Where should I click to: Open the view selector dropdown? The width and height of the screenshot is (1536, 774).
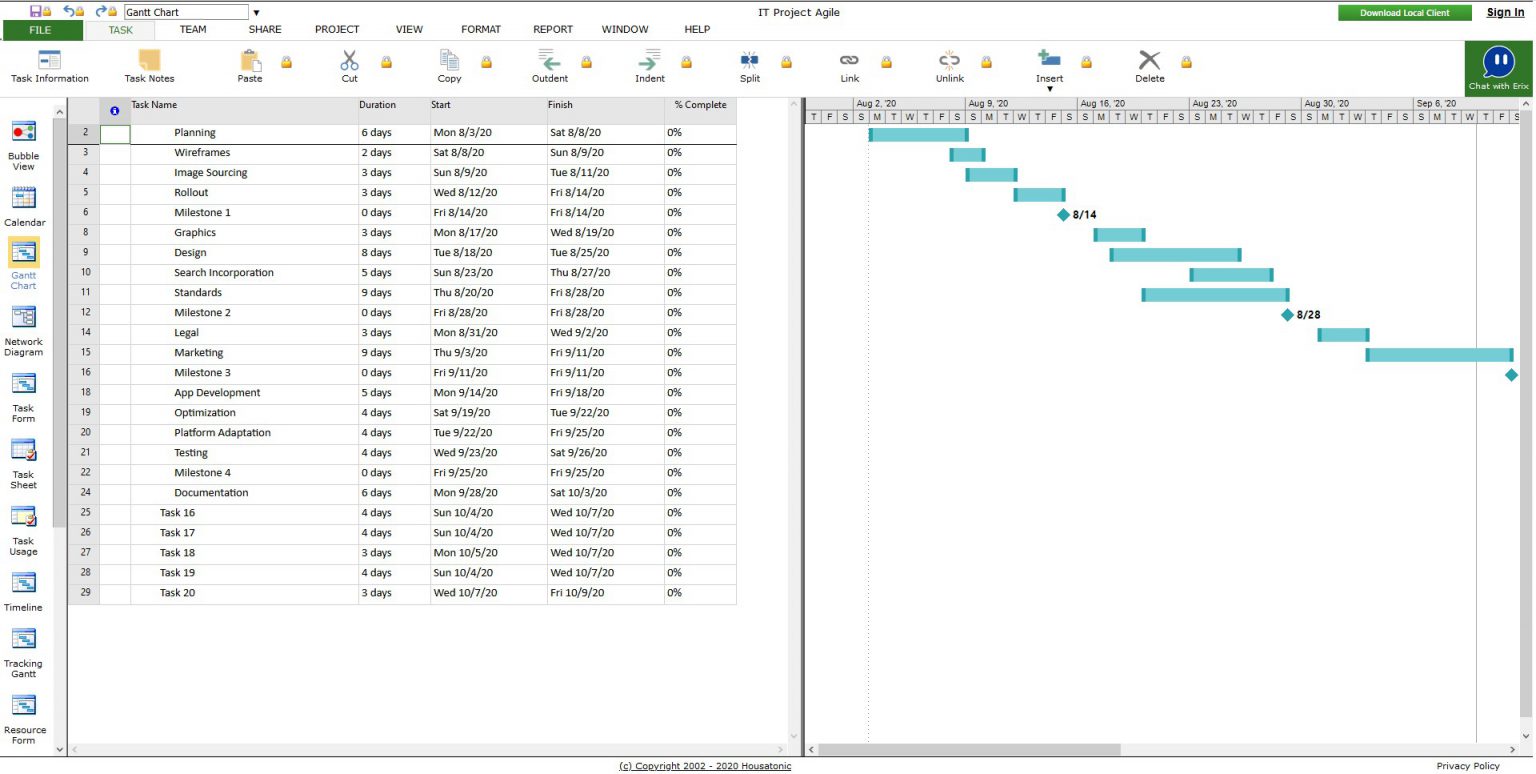pyautogui.click(x=257, y=13)
